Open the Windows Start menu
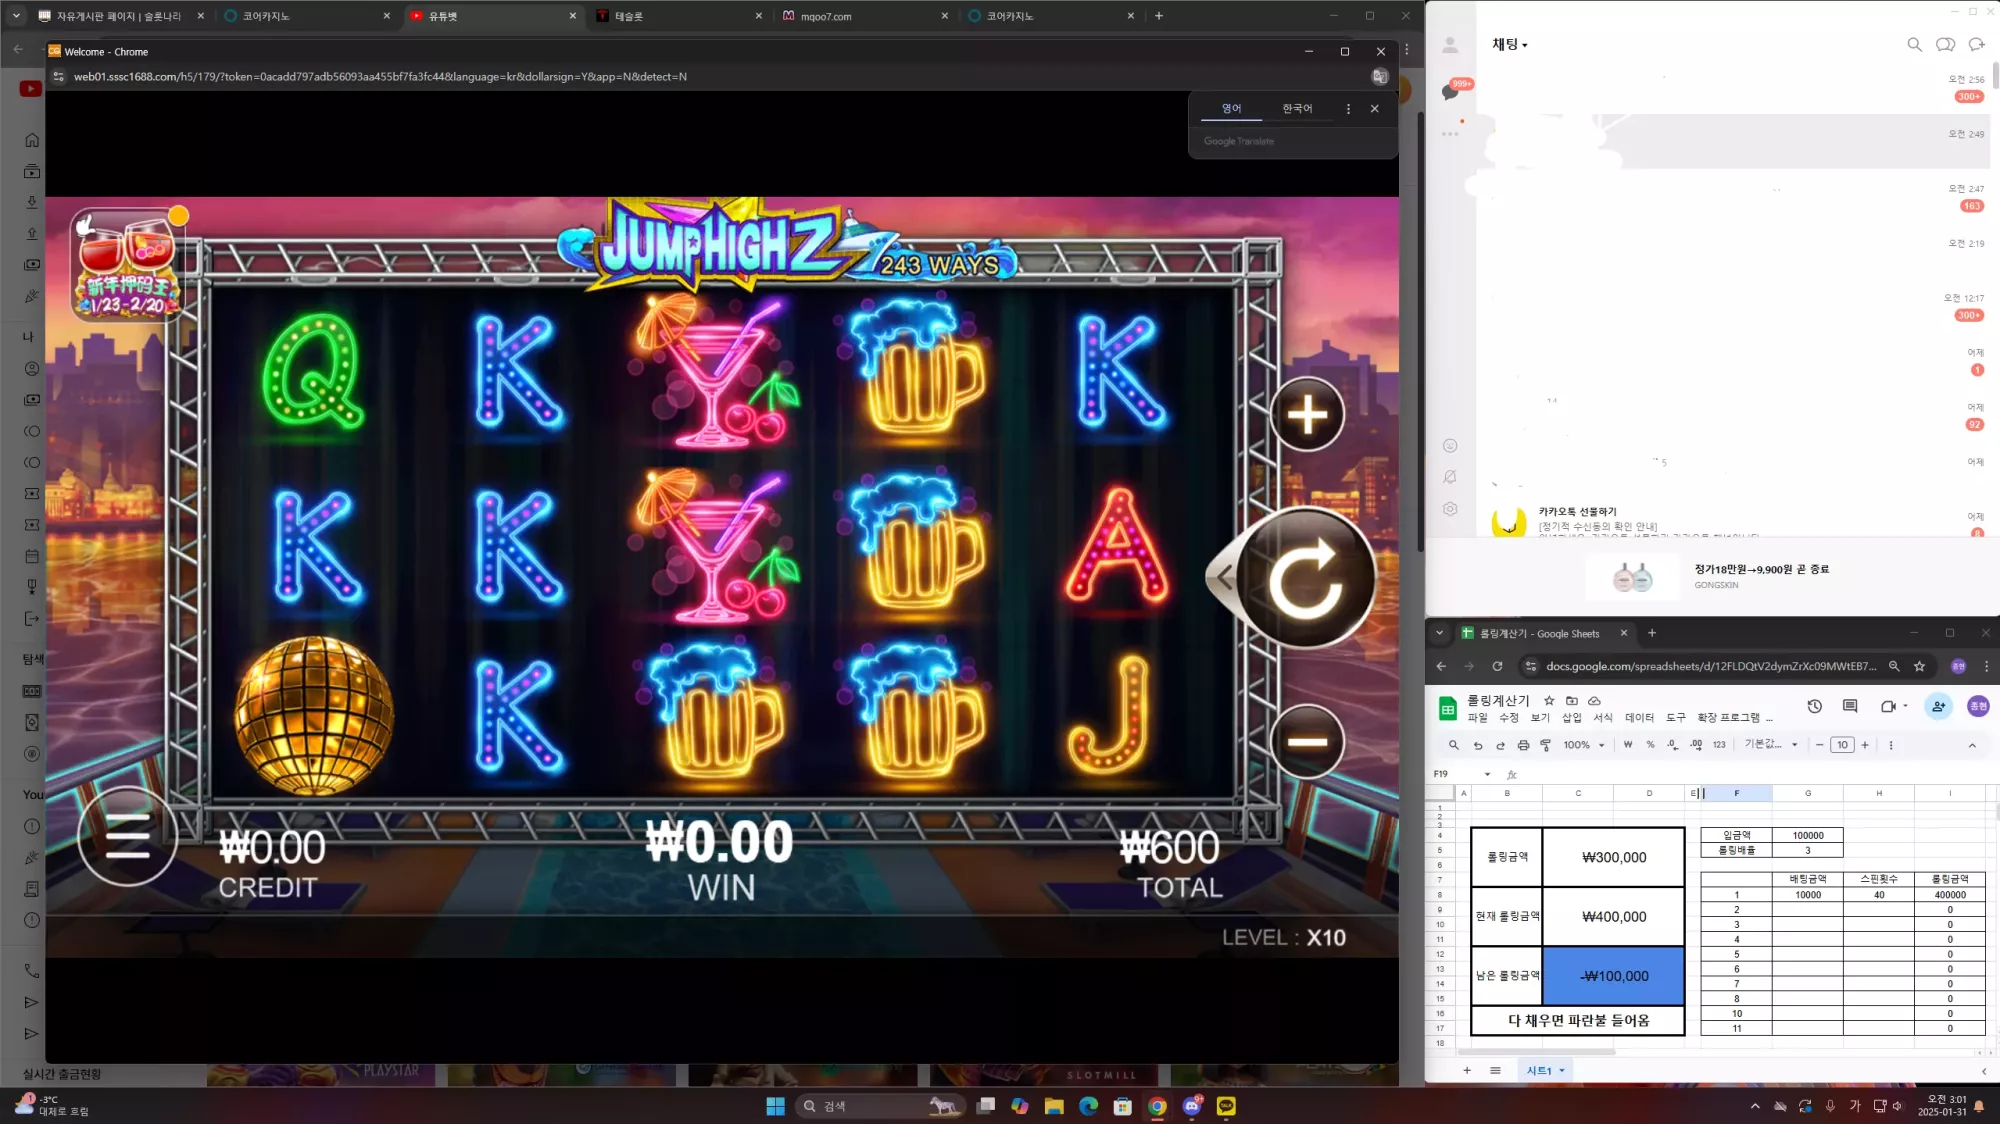The width and height of the screenshot is (2000, 1124). tap(775, 1106)
